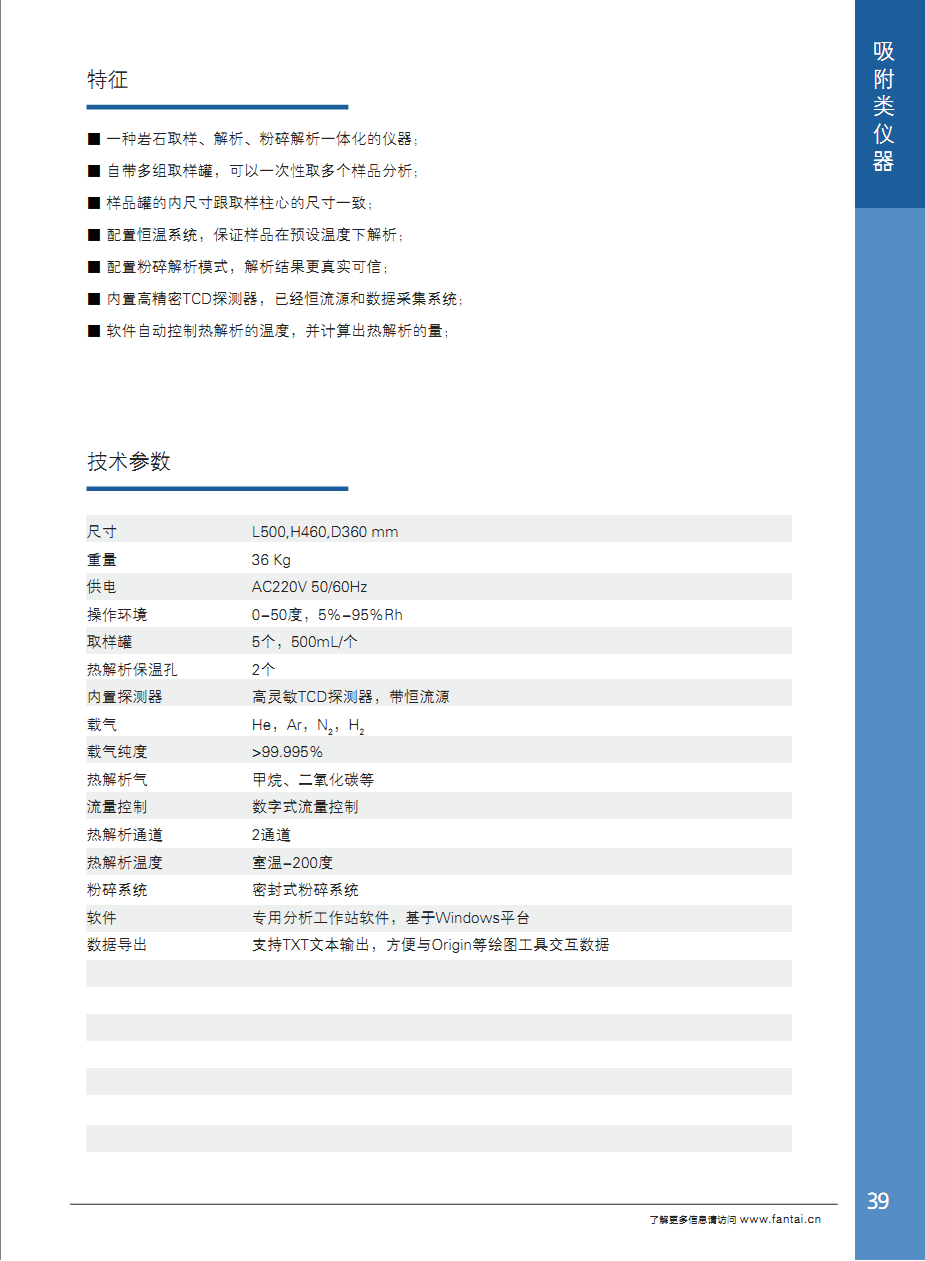Click the www.fantai.cn website link
The width and height of the screenshot is (925, 1261).
(x=780, y=1219)
